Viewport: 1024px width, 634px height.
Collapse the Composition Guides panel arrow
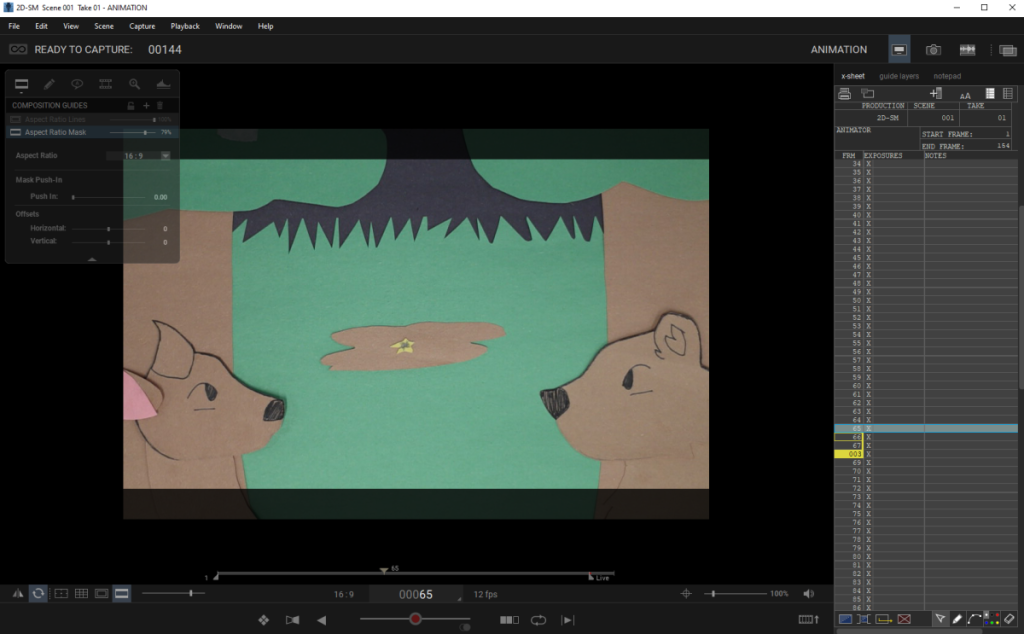click(x=92, y=259)
